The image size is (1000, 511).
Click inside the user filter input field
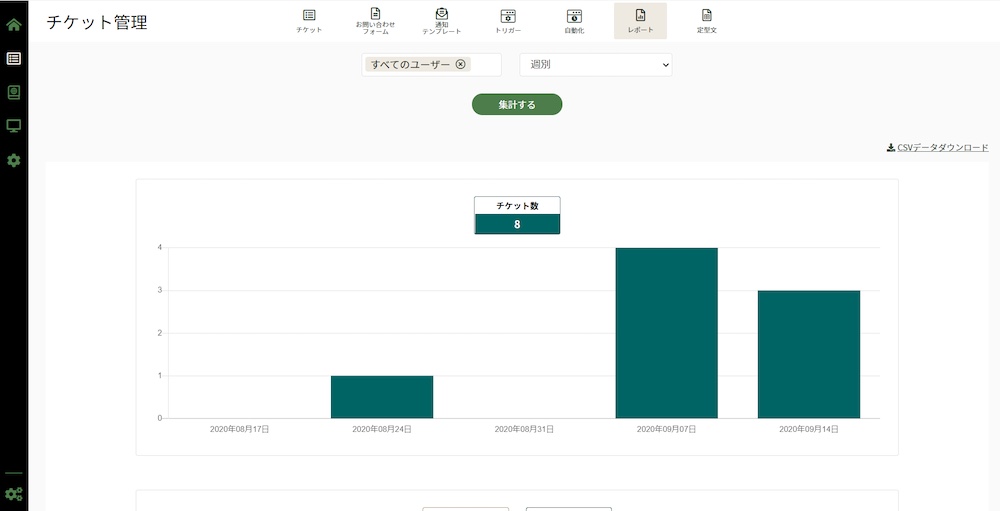484,64
